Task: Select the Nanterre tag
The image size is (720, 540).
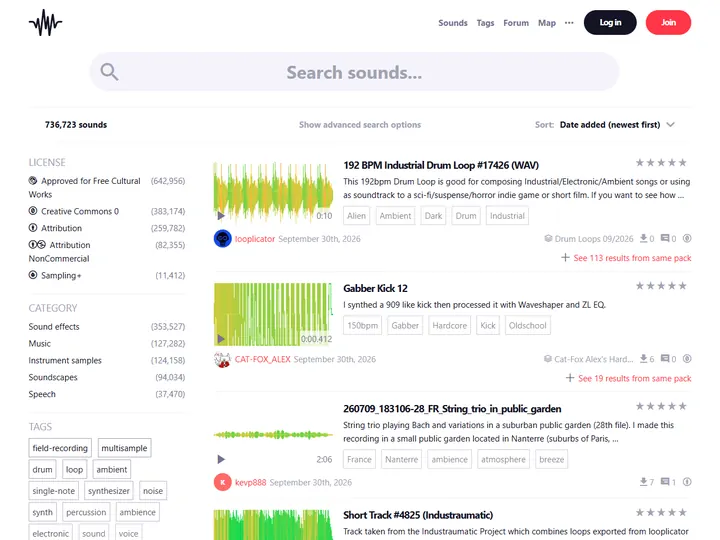Action: click(x=401, y=459)
